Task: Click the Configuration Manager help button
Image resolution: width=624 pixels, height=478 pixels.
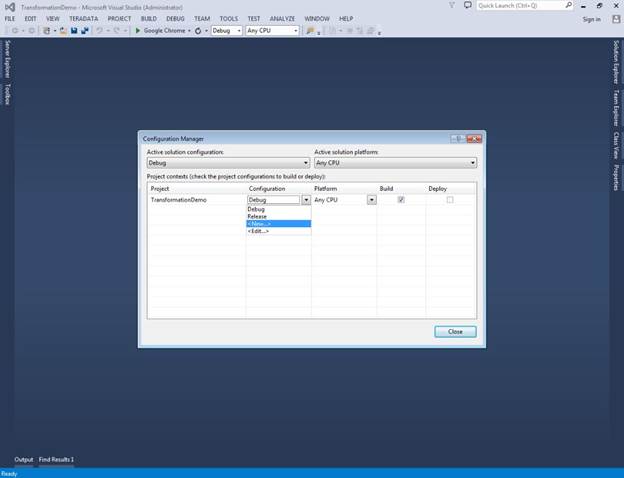Action: click(x=458, y=139)
